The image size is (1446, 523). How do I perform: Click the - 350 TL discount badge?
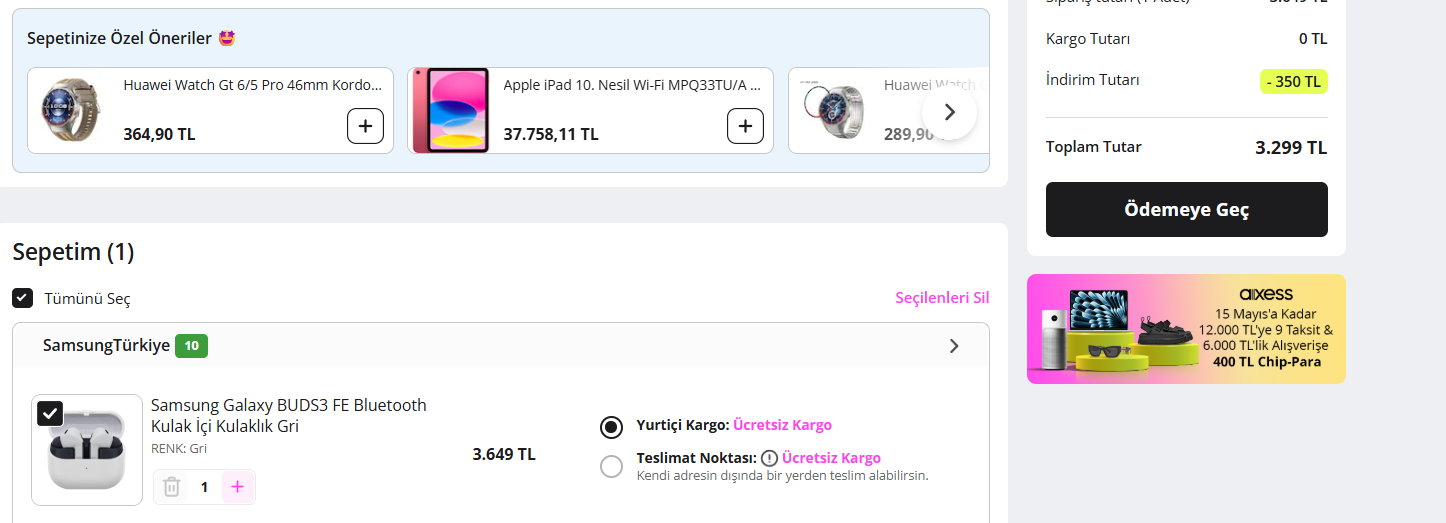point(1294,81)
